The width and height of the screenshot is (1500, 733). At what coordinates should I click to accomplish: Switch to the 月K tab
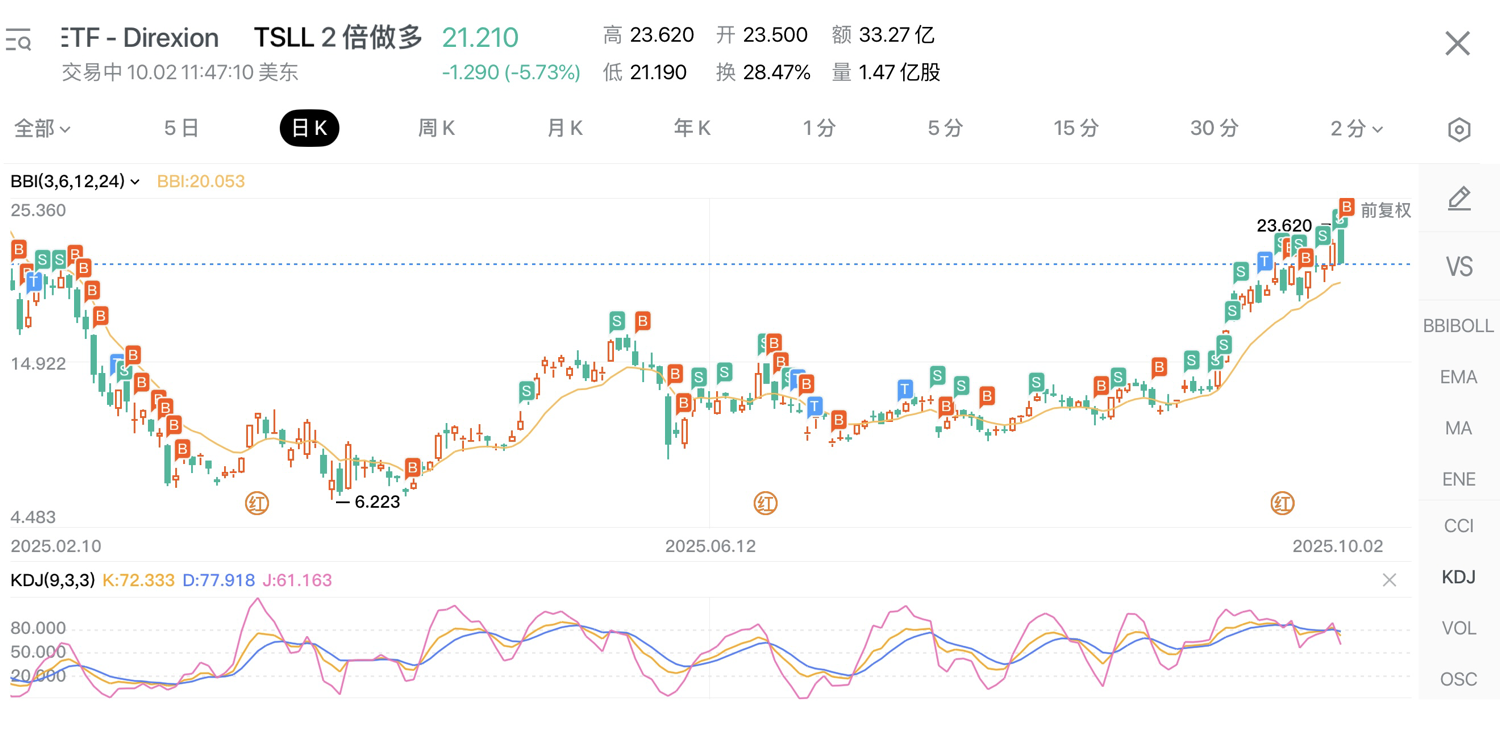[x=564, y=129]
